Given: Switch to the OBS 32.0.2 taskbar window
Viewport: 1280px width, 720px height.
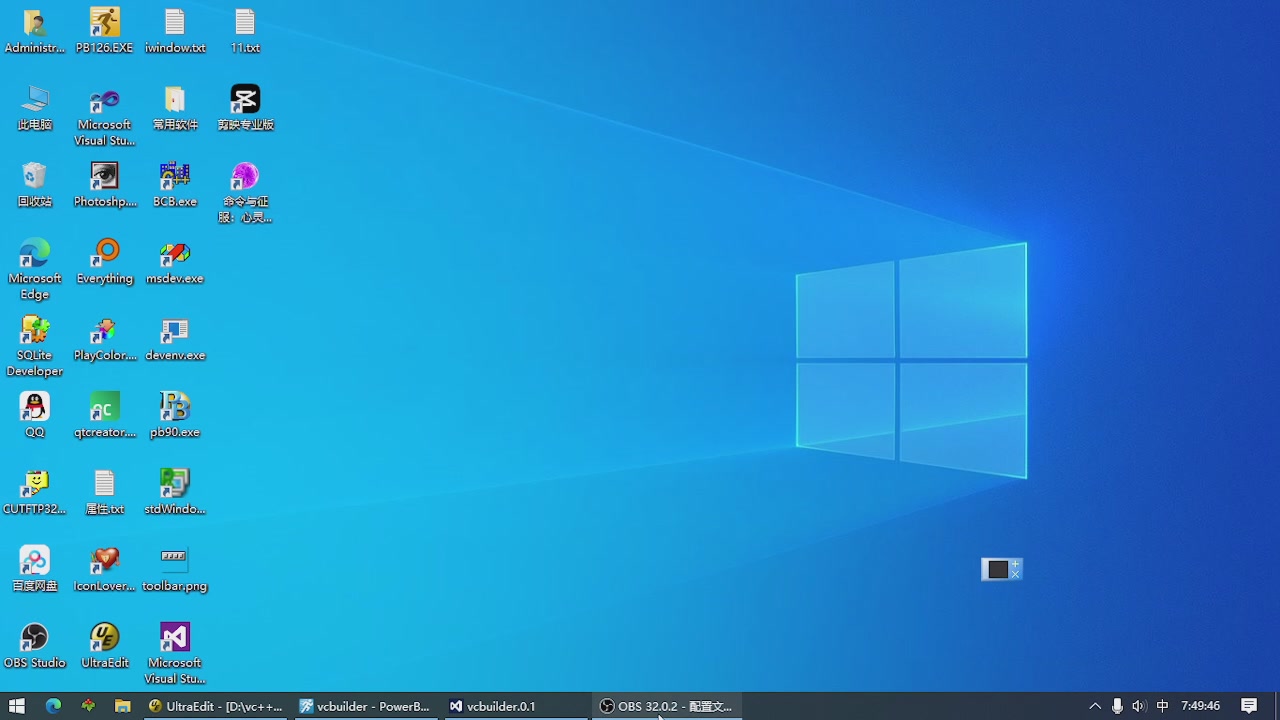Looking at the screenshot, I should point(665,706).
